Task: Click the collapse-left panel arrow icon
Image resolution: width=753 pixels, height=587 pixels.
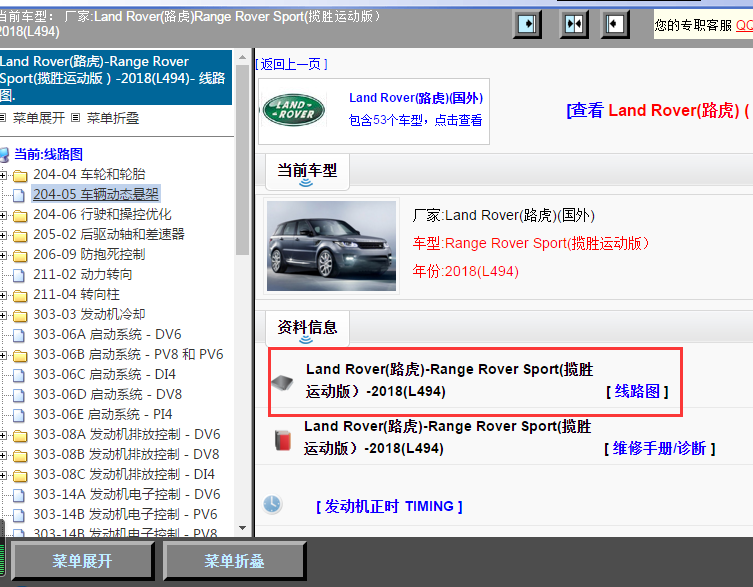Action: pos(615,24)
